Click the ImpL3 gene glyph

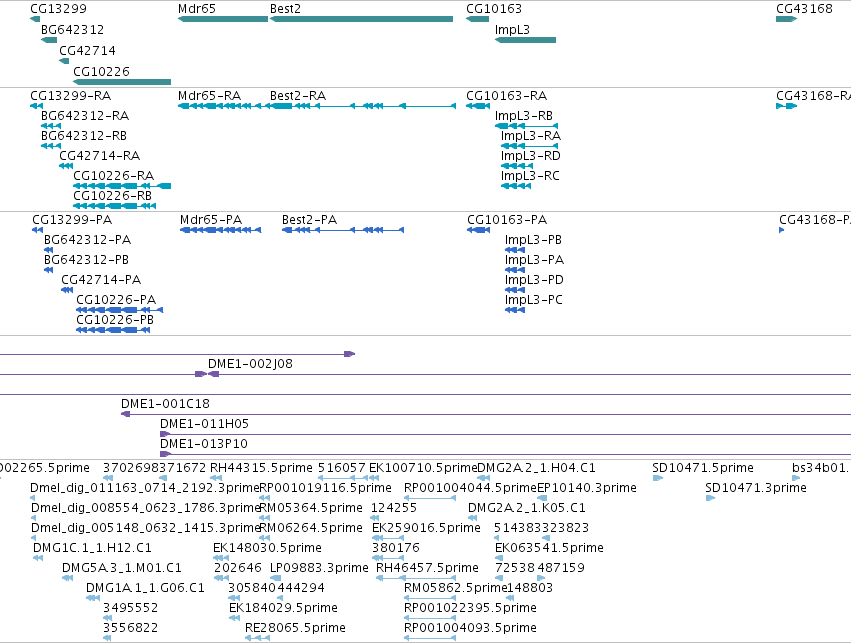click(525, 40)
